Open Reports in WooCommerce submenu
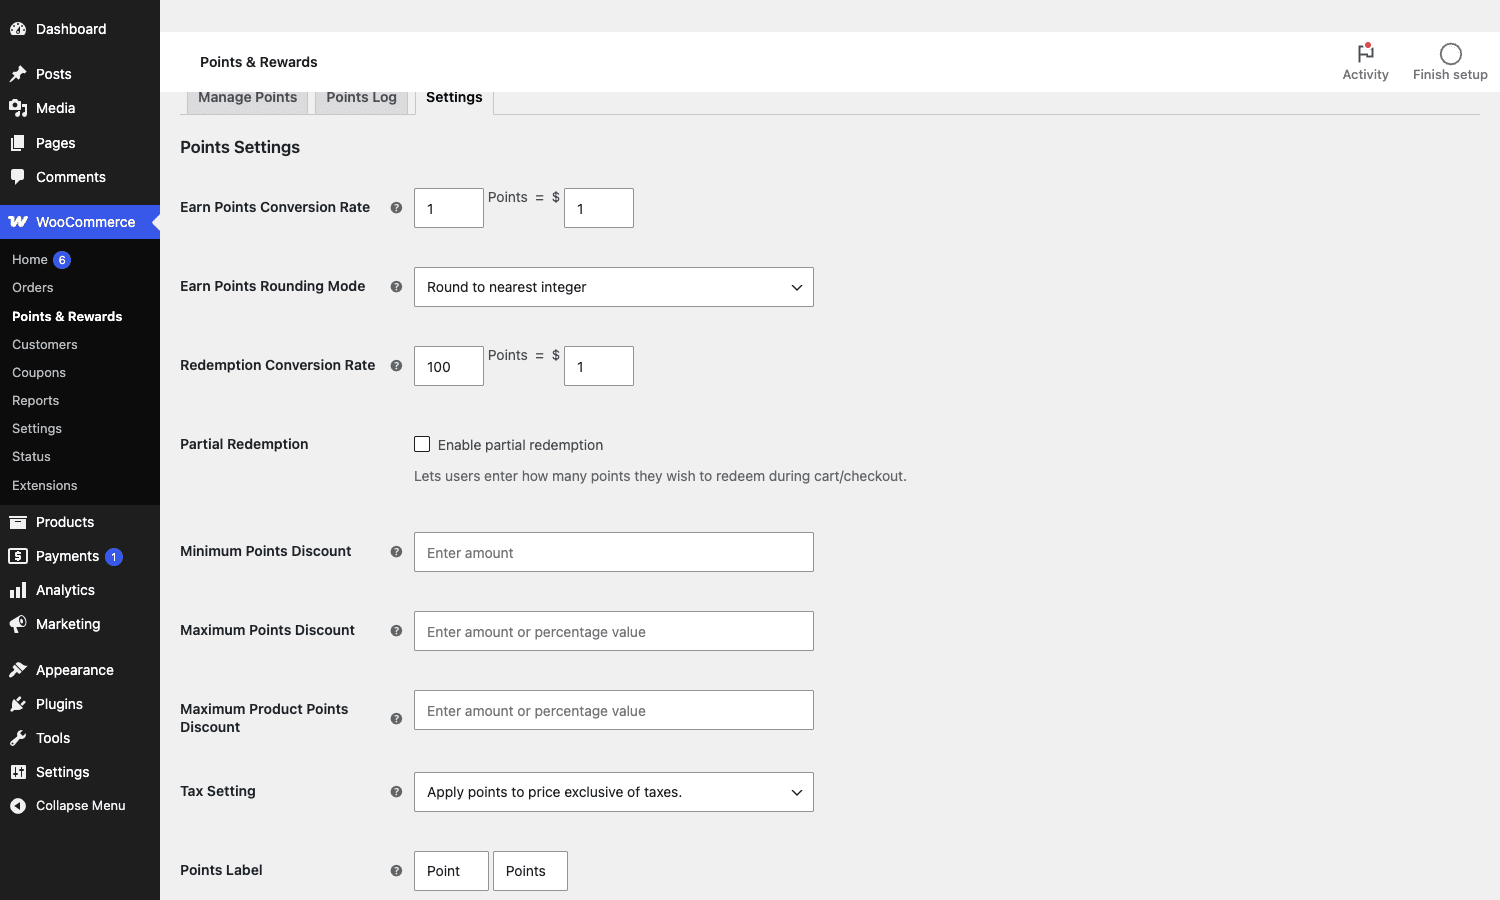This screenshot has width=1500, height=900. (36, 401)
